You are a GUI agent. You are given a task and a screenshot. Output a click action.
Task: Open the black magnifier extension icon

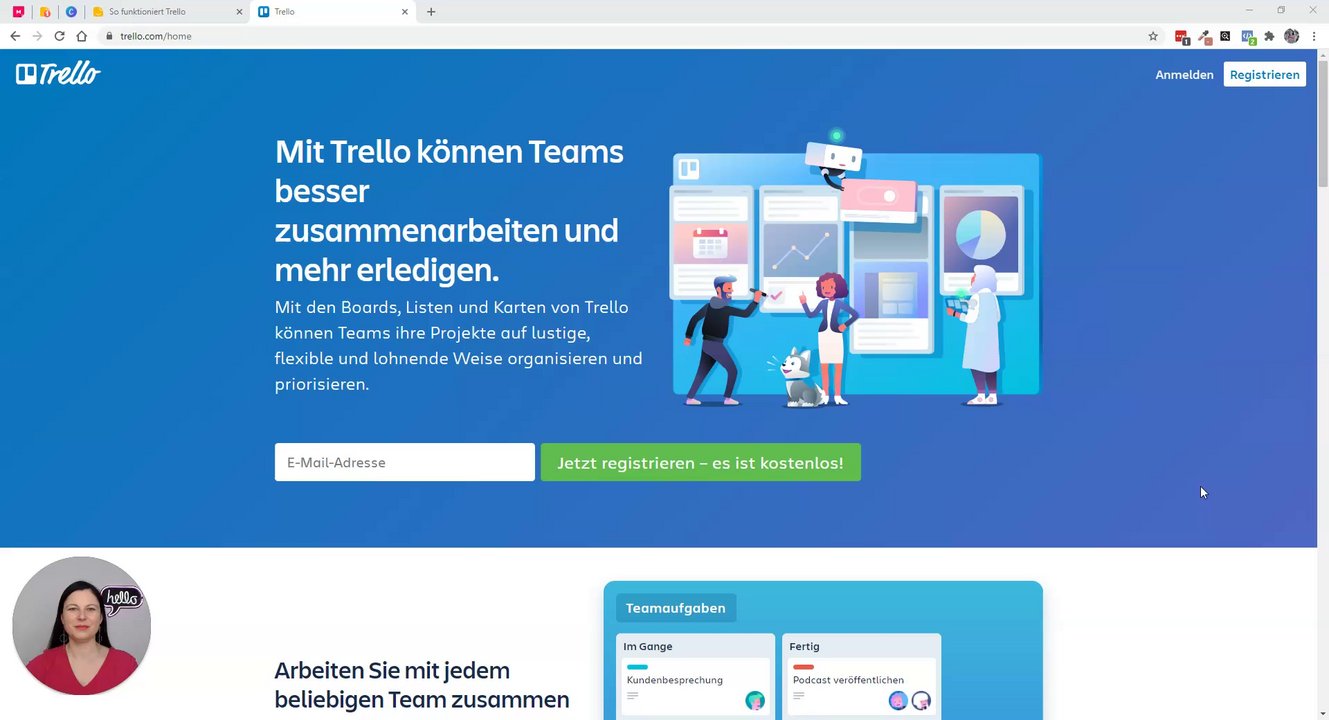click(x=1225, y=36)
